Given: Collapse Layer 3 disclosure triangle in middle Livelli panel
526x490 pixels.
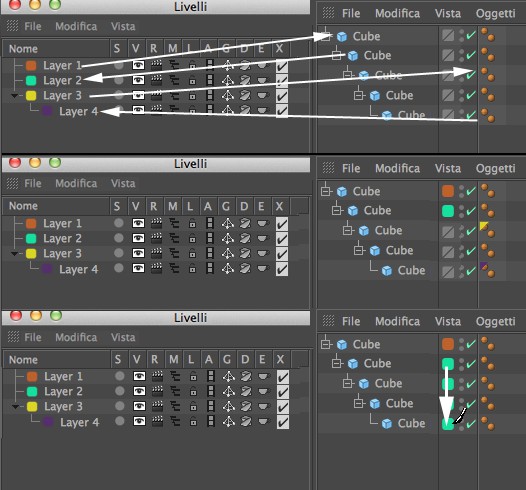Looking at the screenshot, I should (14, 254).
